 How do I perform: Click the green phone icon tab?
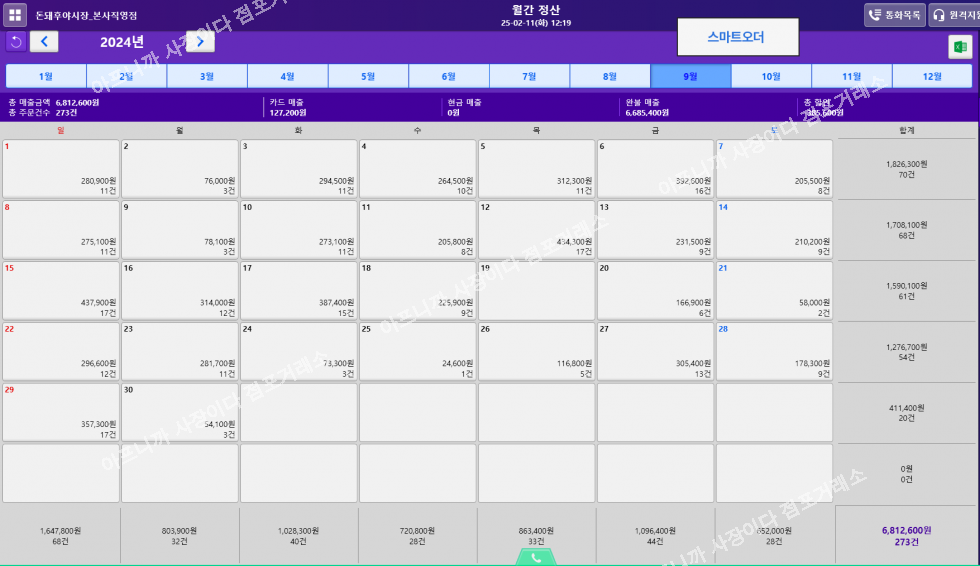pos(537,557)
